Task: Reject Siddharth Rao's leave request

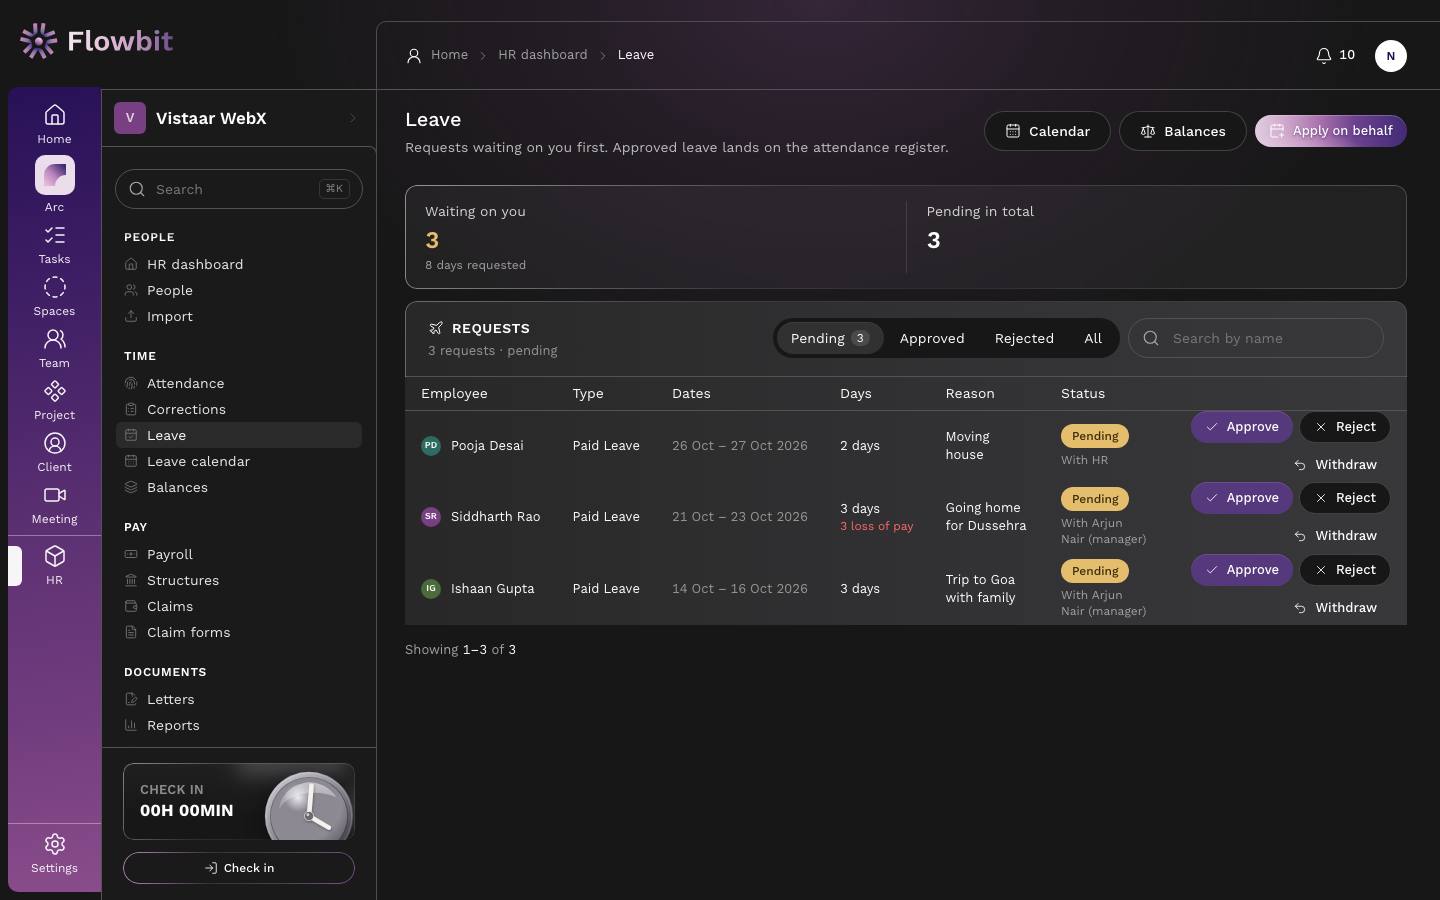Action: tap(1345, 498)
